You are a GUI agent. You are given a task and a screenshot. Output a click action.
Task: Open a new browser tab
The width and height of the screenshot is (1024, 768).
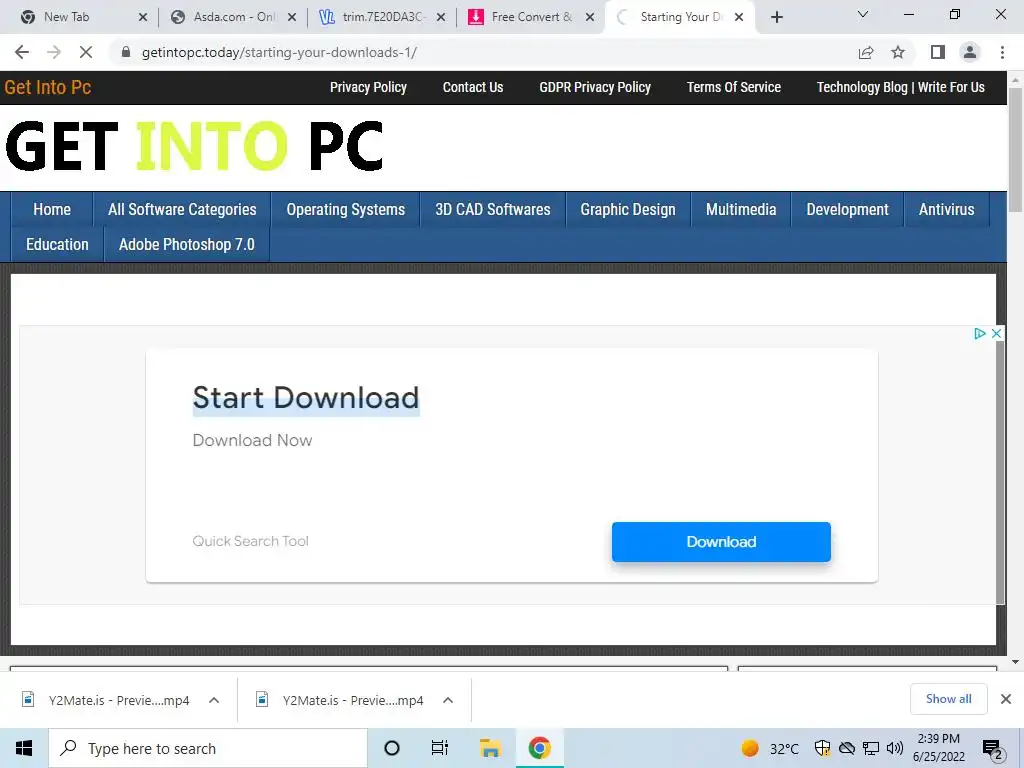776,17
